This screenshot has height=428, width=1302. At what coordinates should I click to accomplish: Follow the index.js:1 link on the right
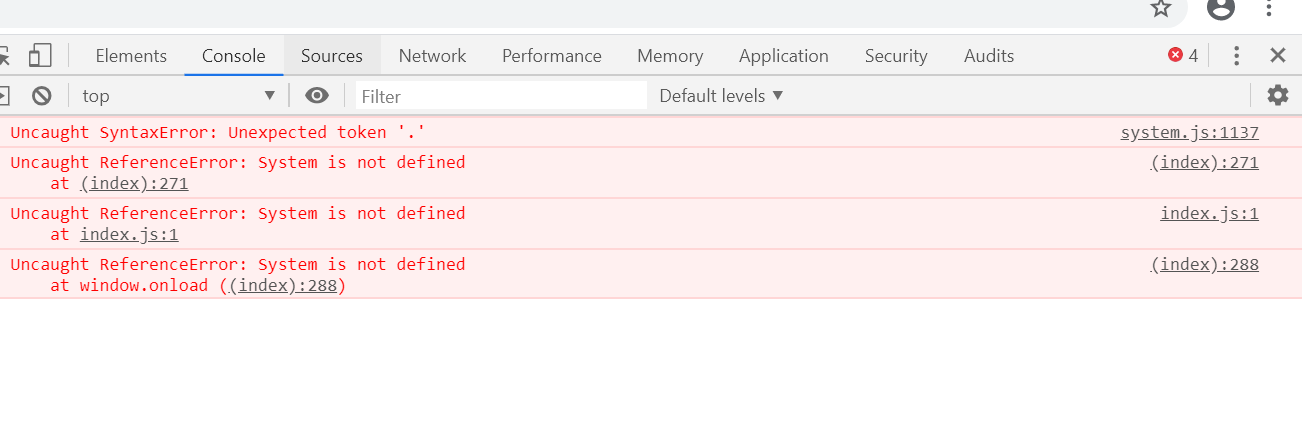click(1209, 213)
